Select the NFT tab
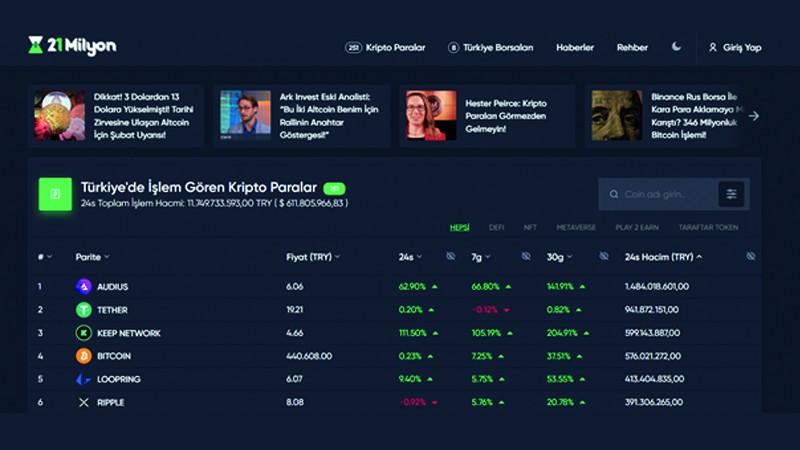The width and height of the screenshot is (800, 450). [530, 228]
